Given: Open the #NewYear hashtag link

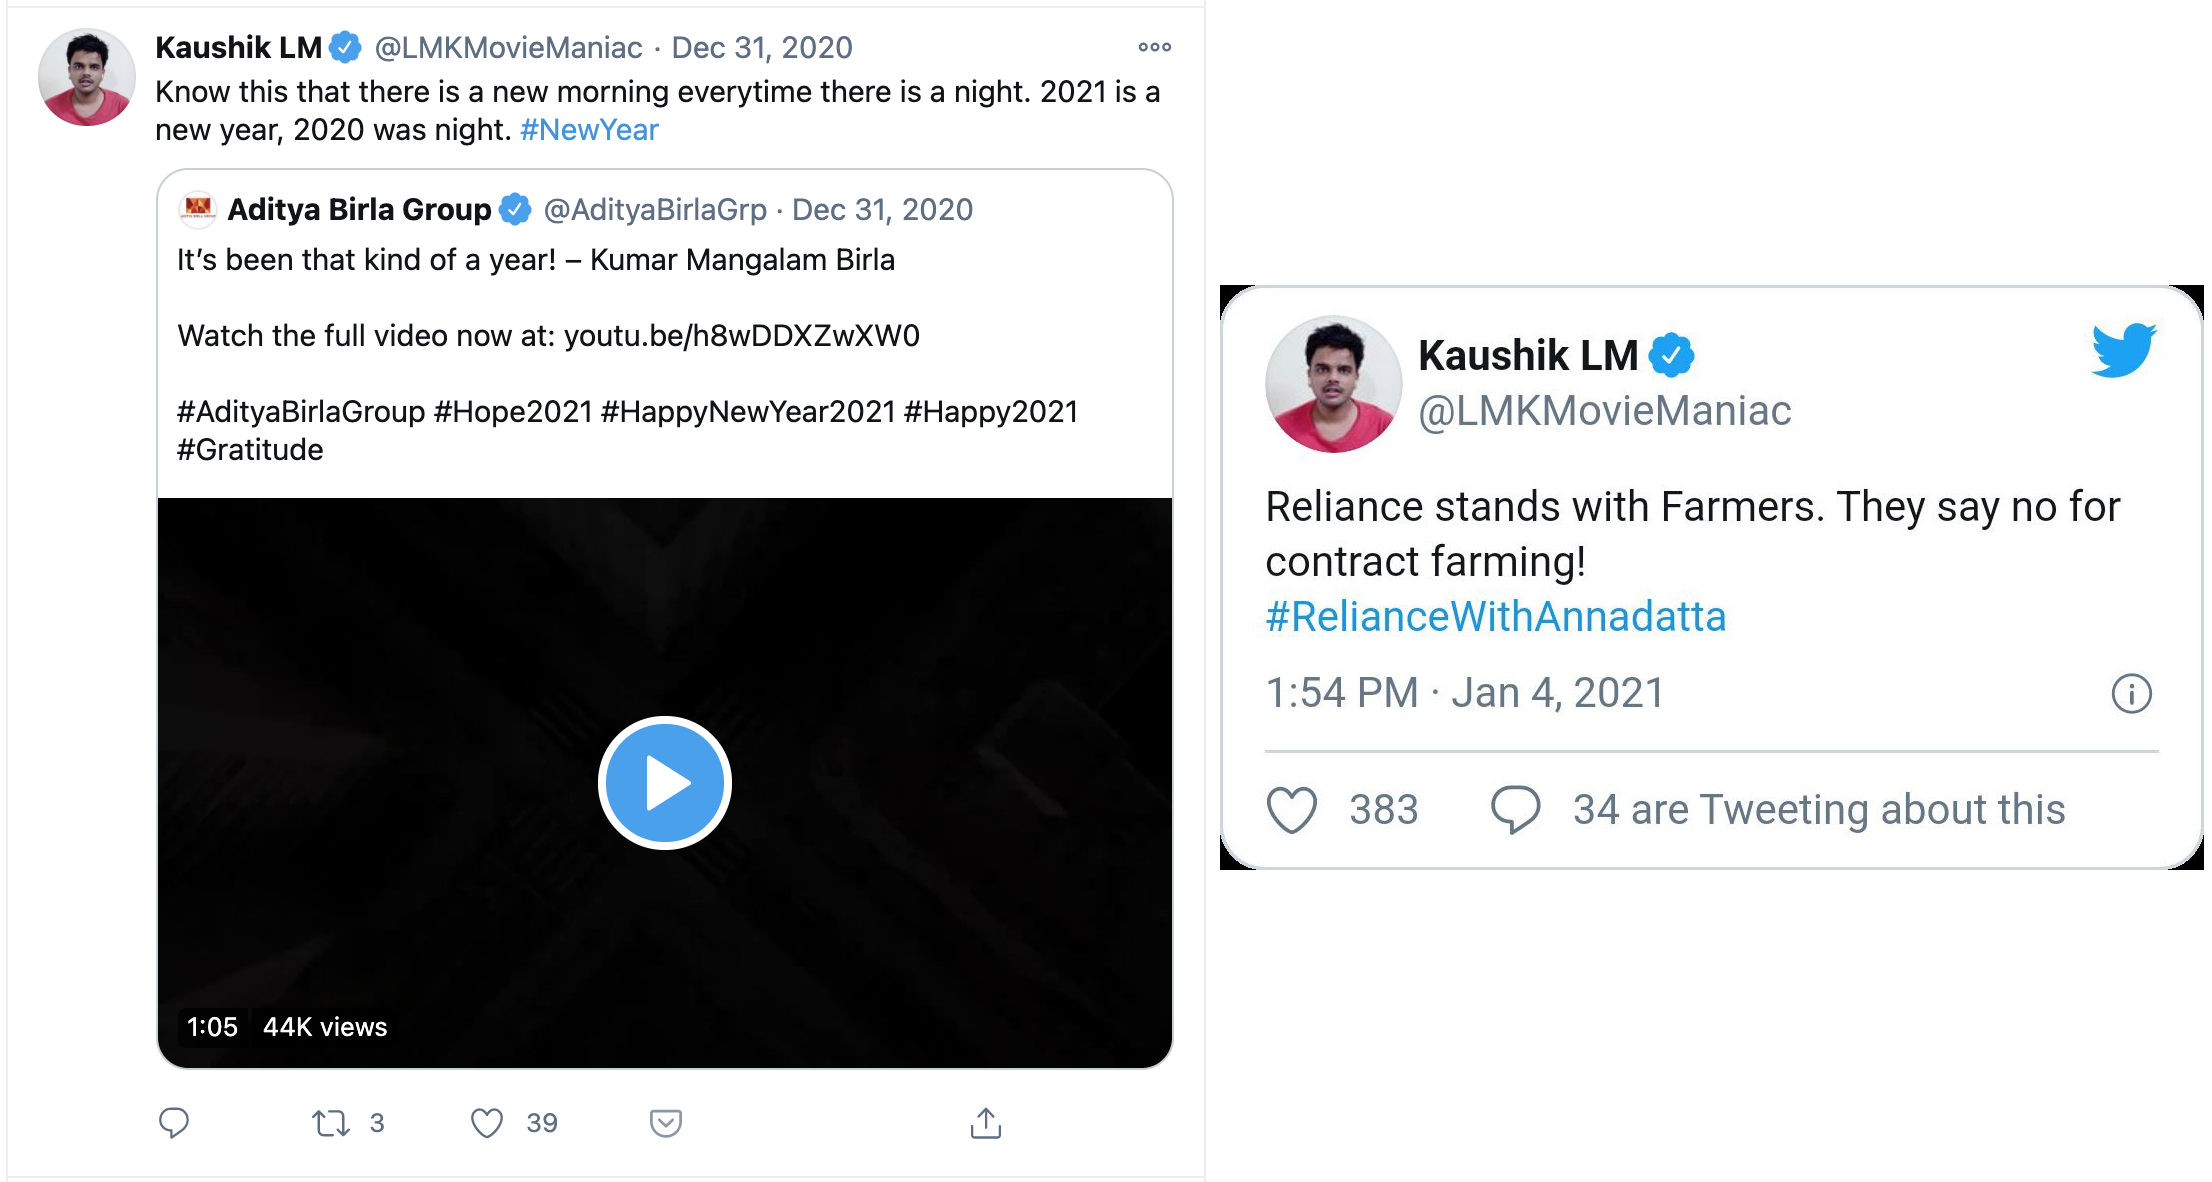Looking at the screenshot, I should [589, 130].
